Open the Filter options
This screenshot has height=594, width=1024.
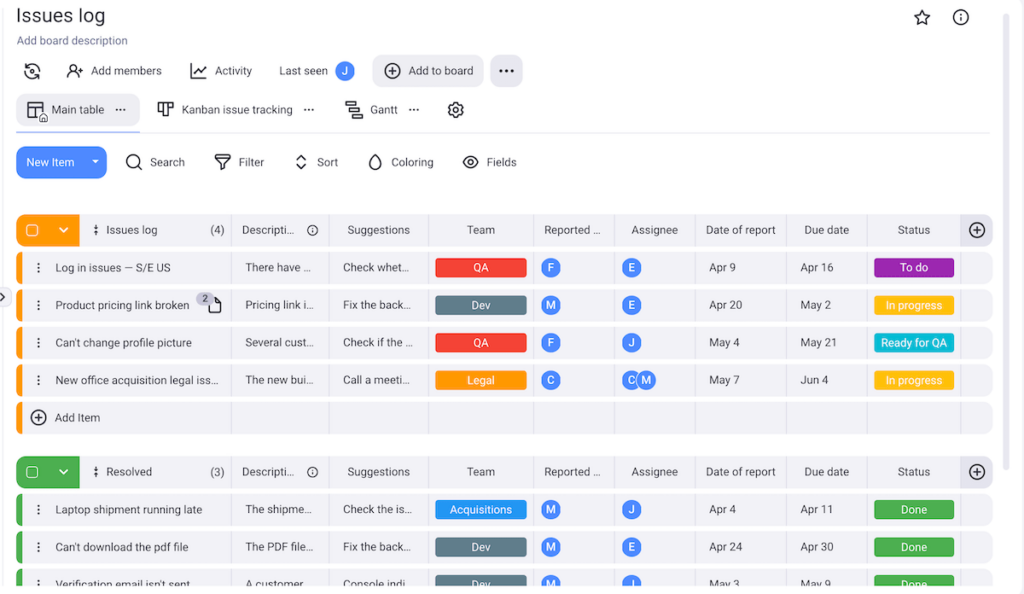point(239,161)
